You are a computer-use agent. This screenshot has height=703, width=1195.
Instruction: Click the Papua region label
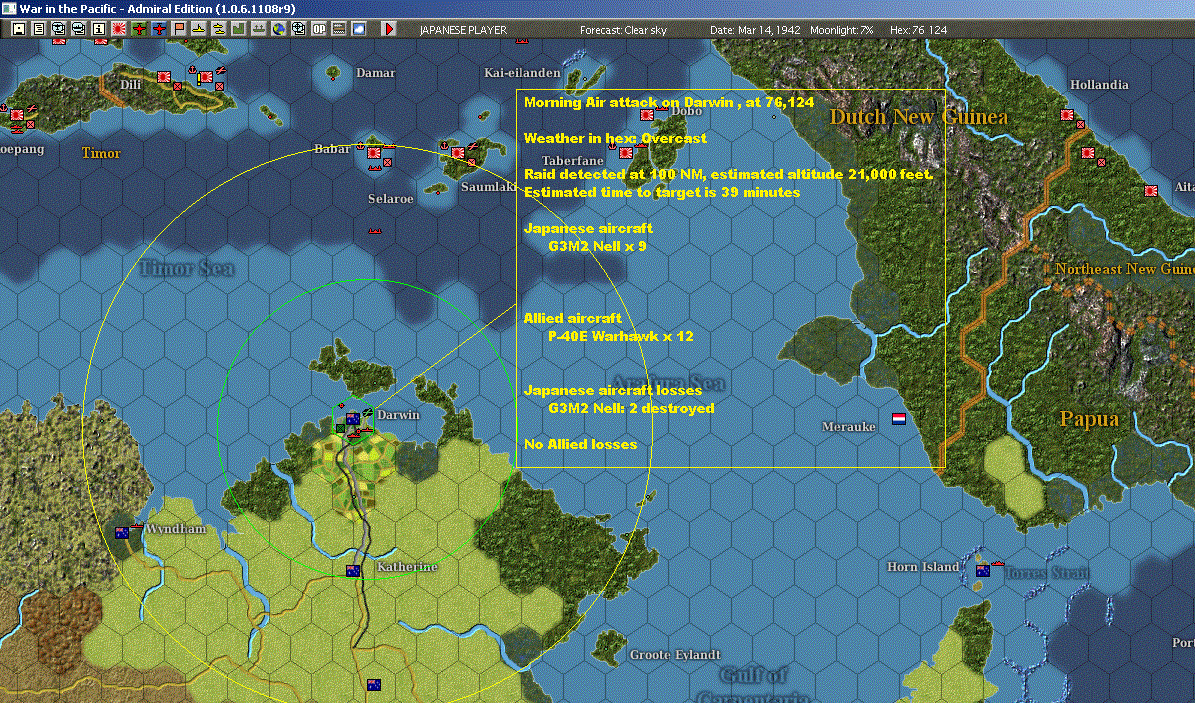point(1089,419)
